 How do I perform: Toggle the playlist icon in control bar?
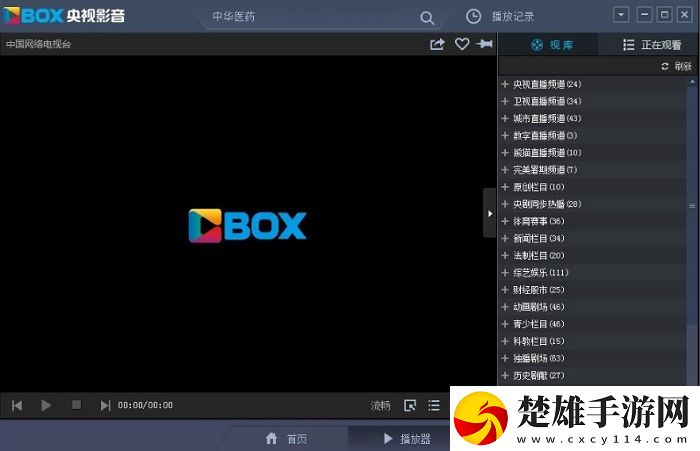point(434,405)
